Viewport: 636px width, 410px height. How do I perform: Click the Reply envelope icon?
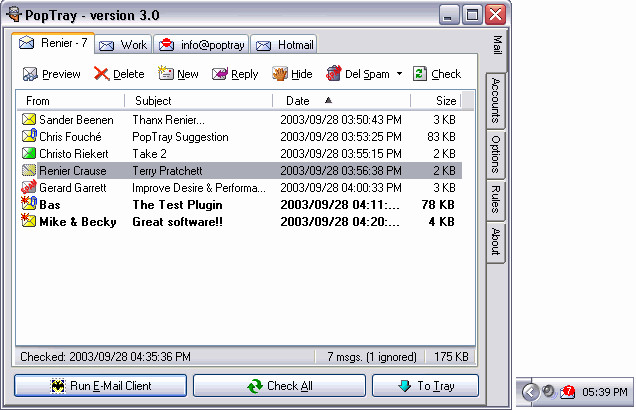coord(219,74)
